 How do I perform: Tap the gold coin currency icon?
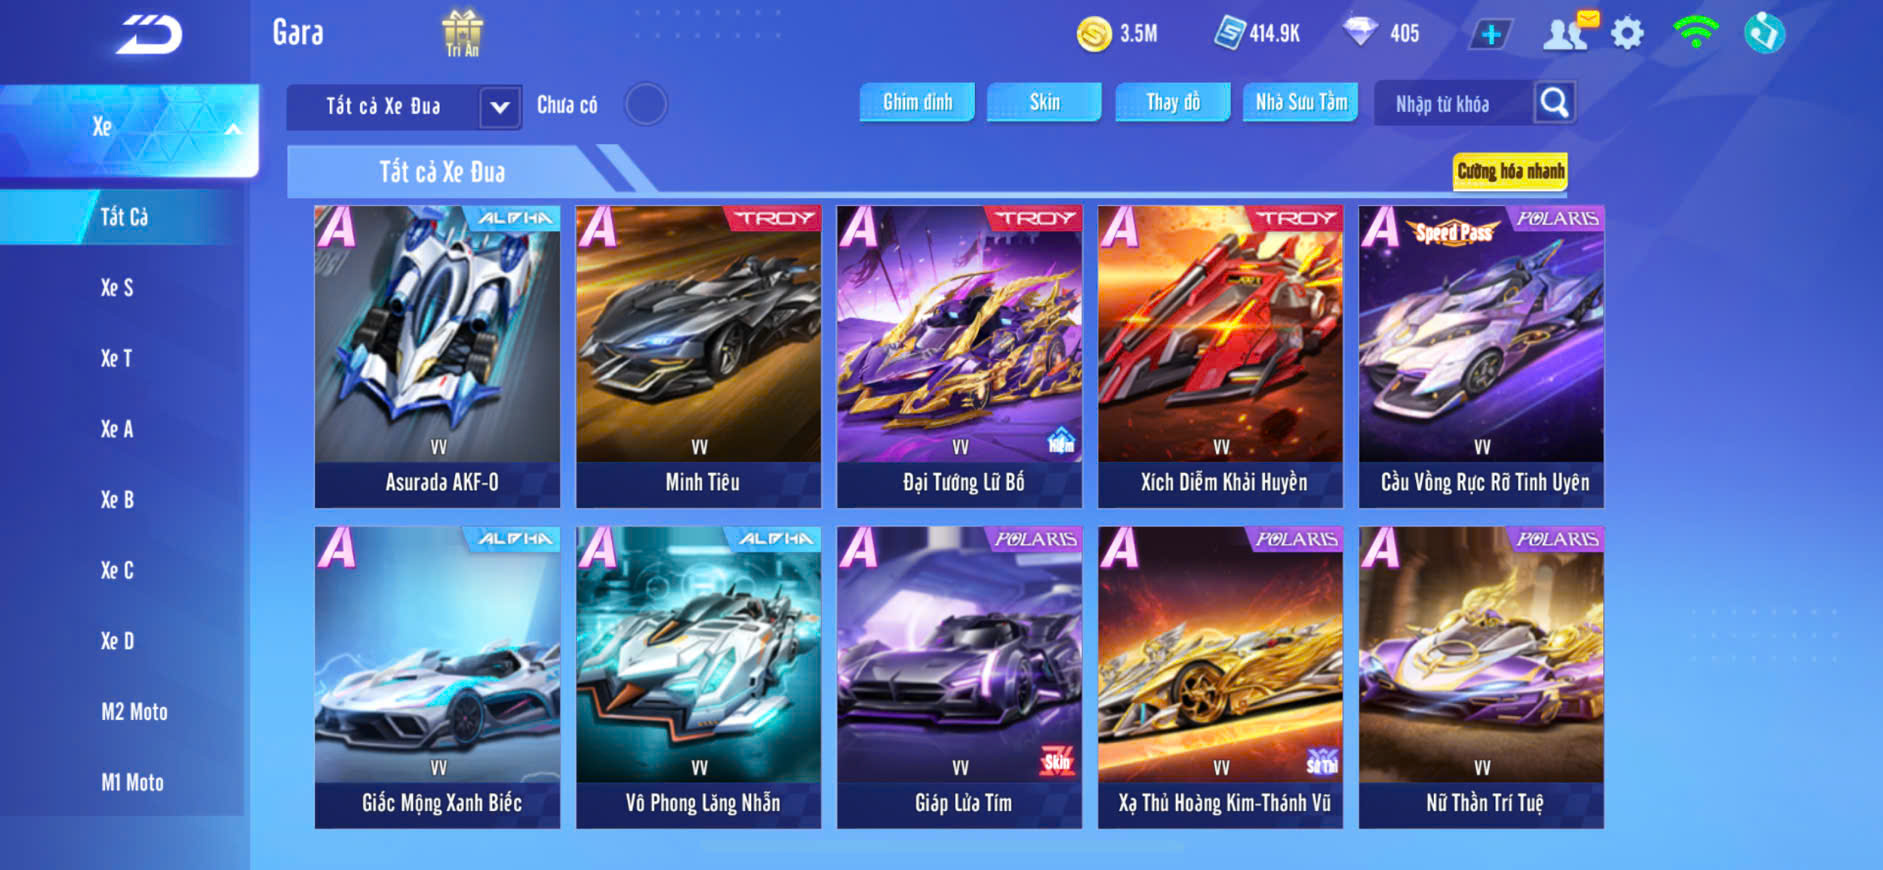coord(1093,34)
